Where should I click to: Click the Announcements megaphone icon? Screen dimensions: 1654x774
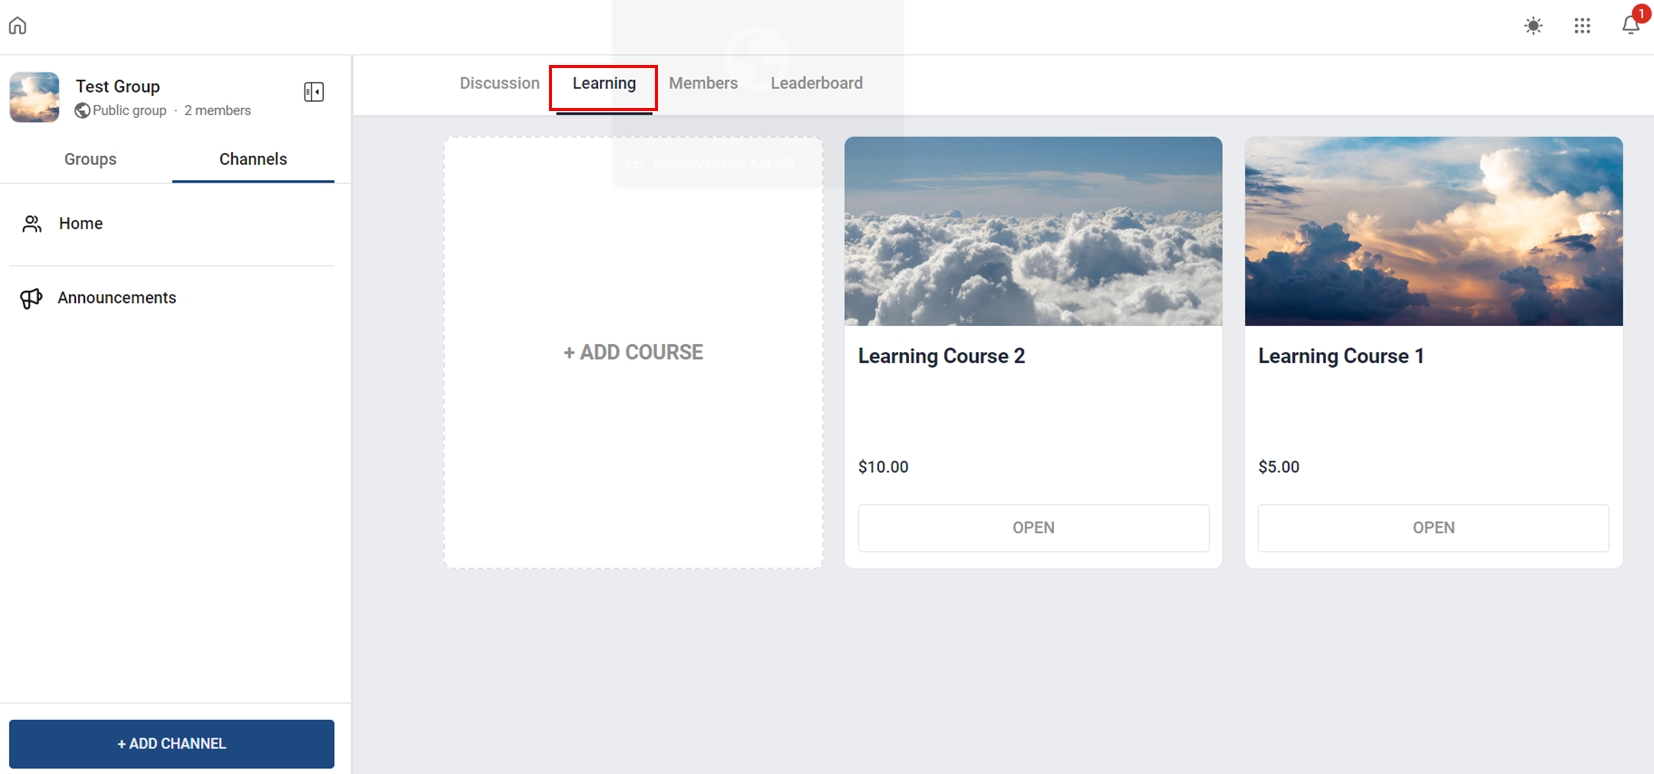(x=31, y=298)
